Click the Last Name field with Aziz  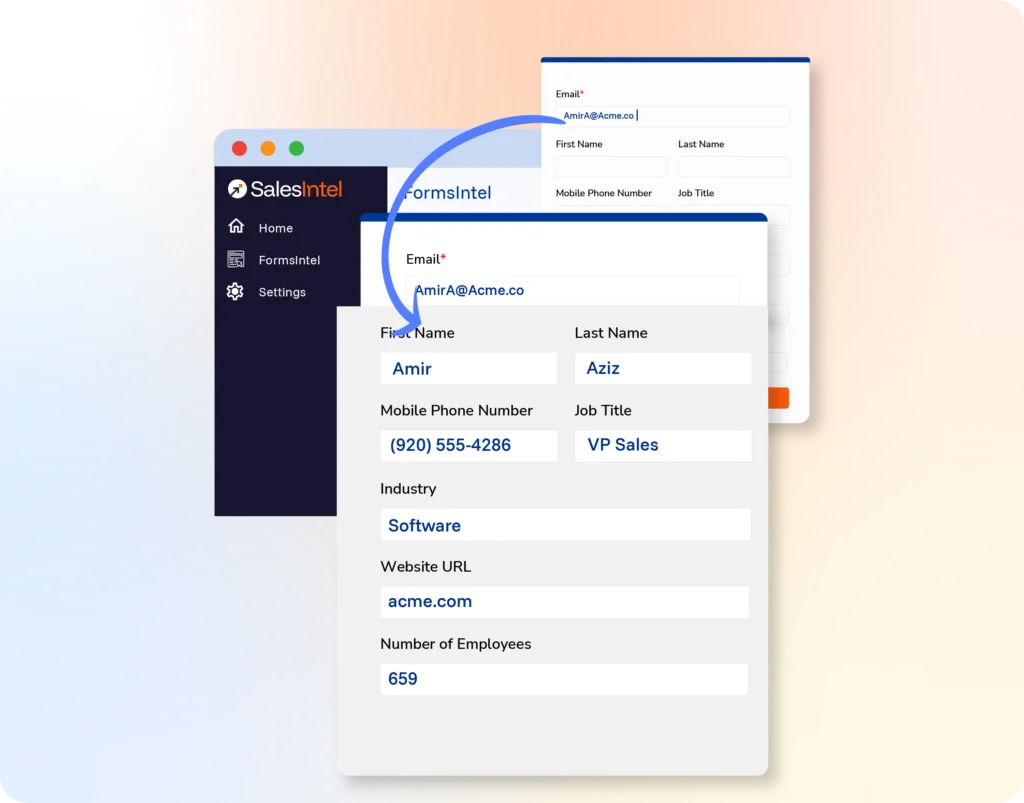[663, 368]
